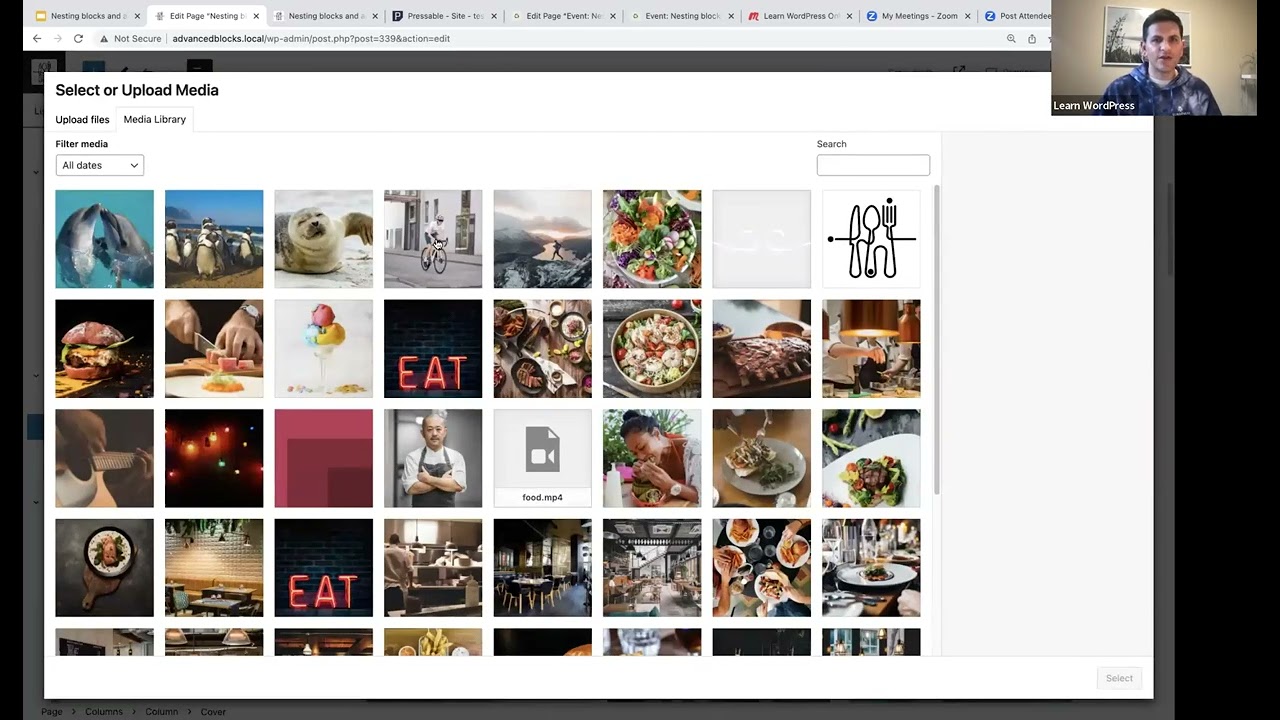Pick the mountain hiker landscape thumbnail
This screenshot has height=720, width=1280.
point(543,239)
